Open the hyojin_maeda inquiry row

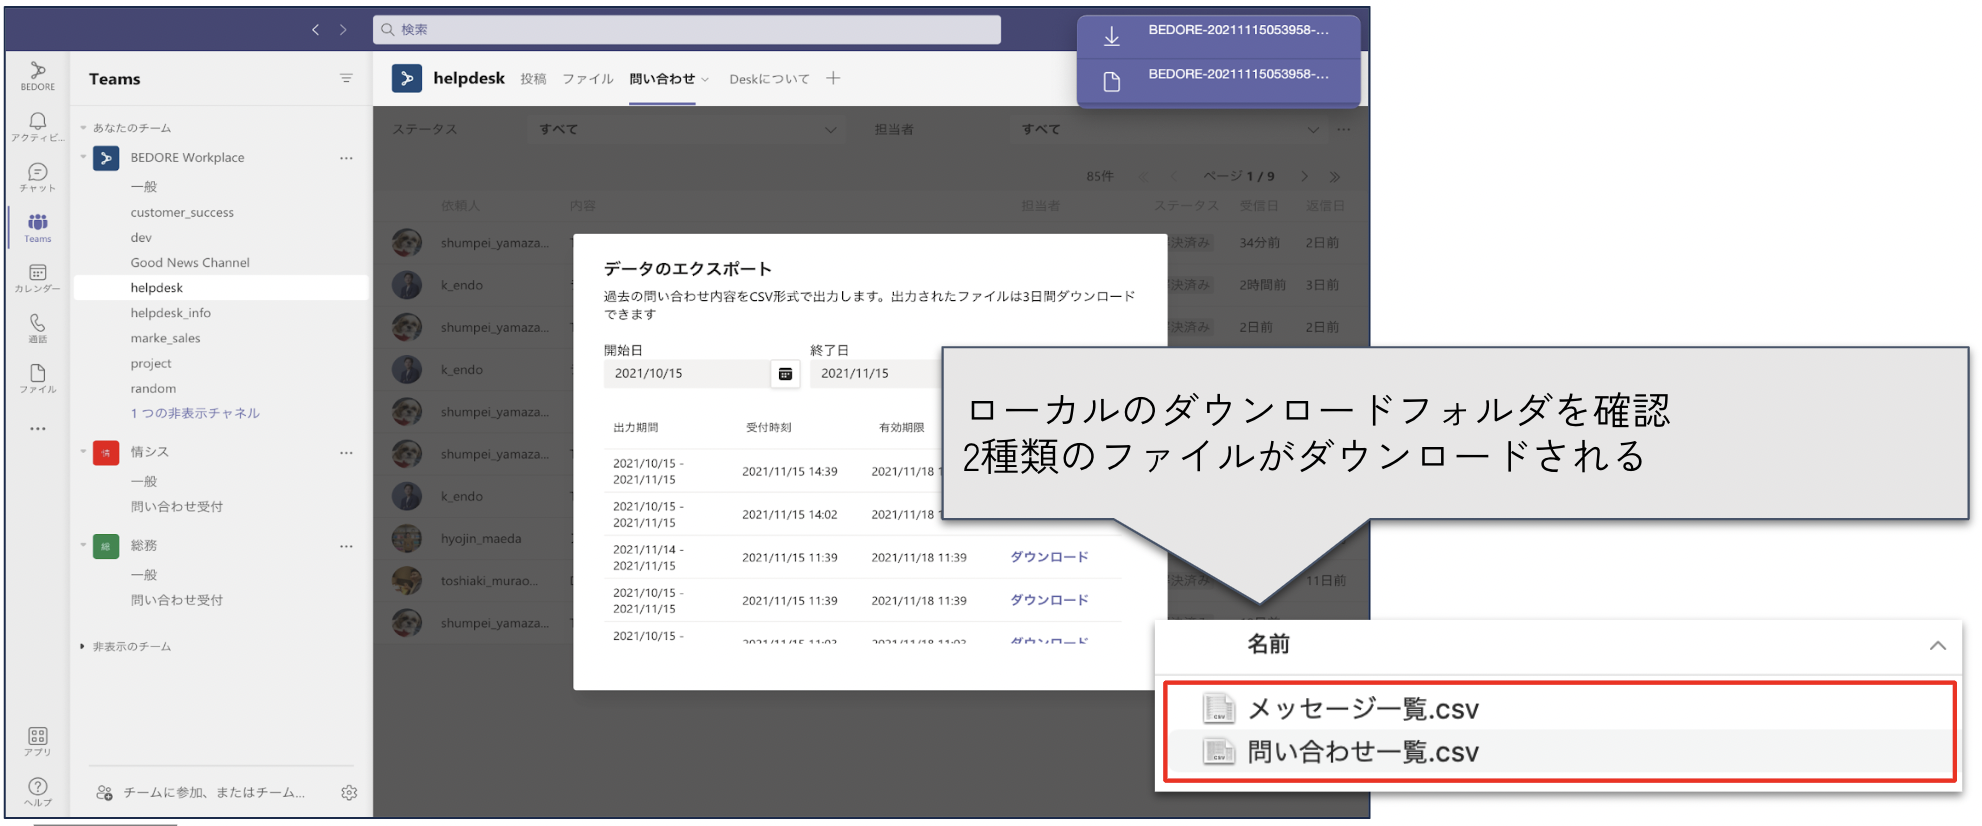480,538
